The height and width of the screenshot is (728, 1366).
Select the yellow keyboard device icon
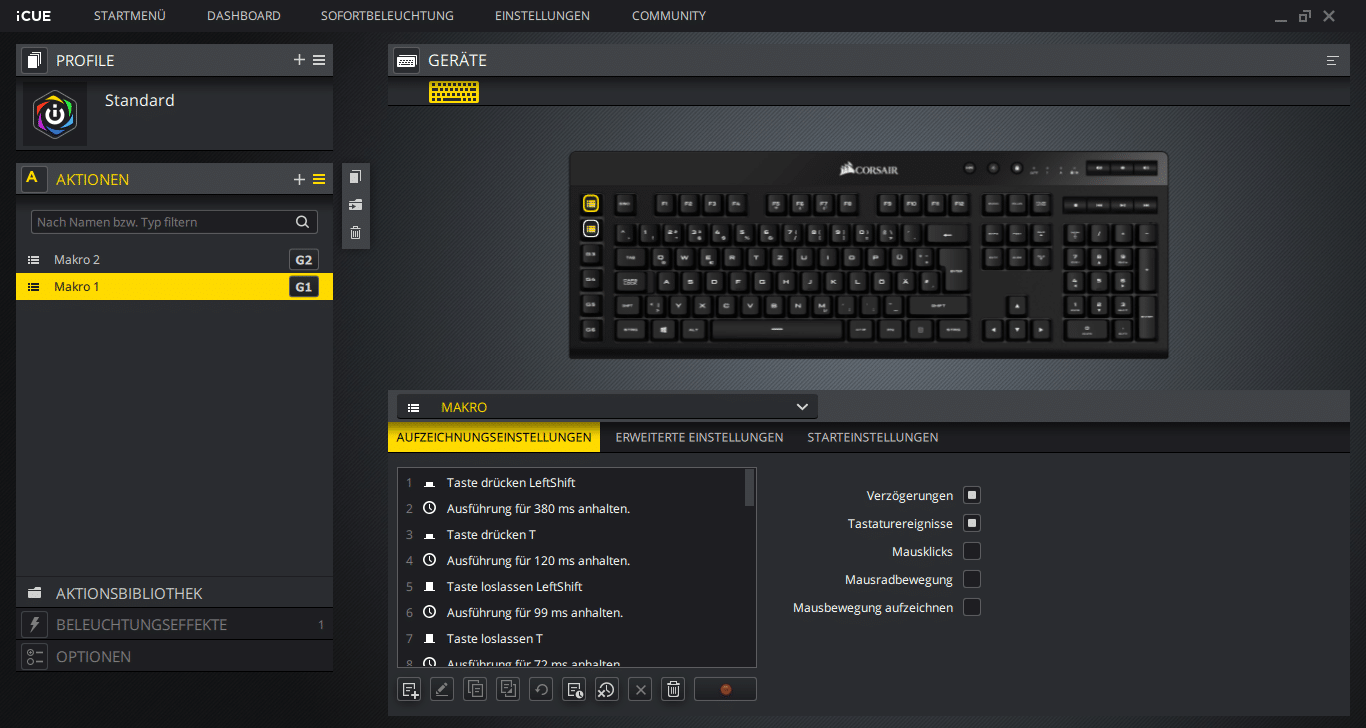pyautogui.click(x=454, y=92)
